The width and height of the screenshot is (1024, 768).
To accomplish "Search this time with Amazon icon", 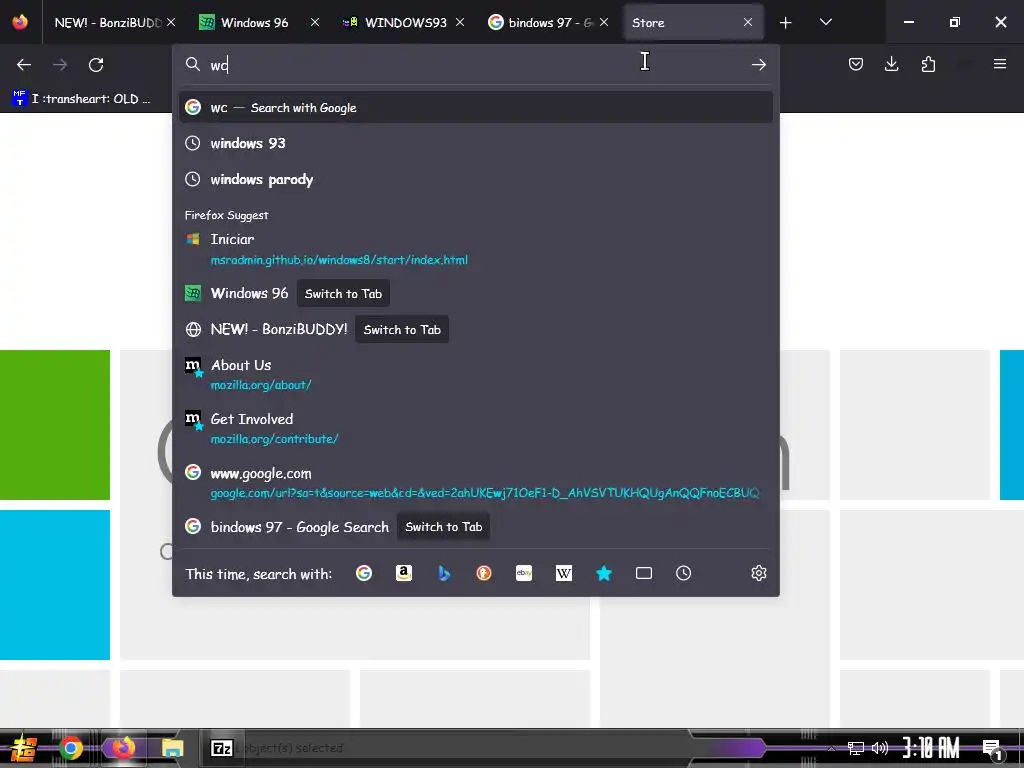I will point(404,573).
